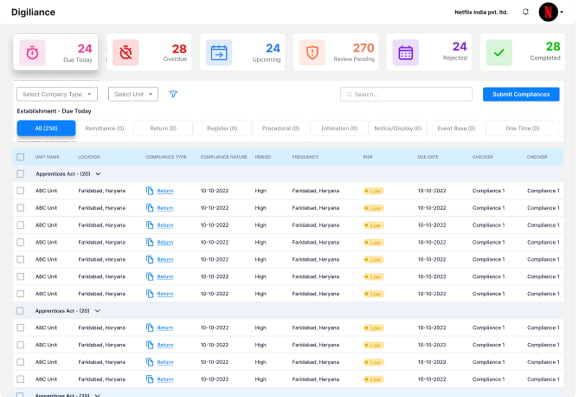The width and height of the screenshot is (576, 397).
Task: Tick the checkbox of the top Apprentices Act group
Action: click(20, 174)
